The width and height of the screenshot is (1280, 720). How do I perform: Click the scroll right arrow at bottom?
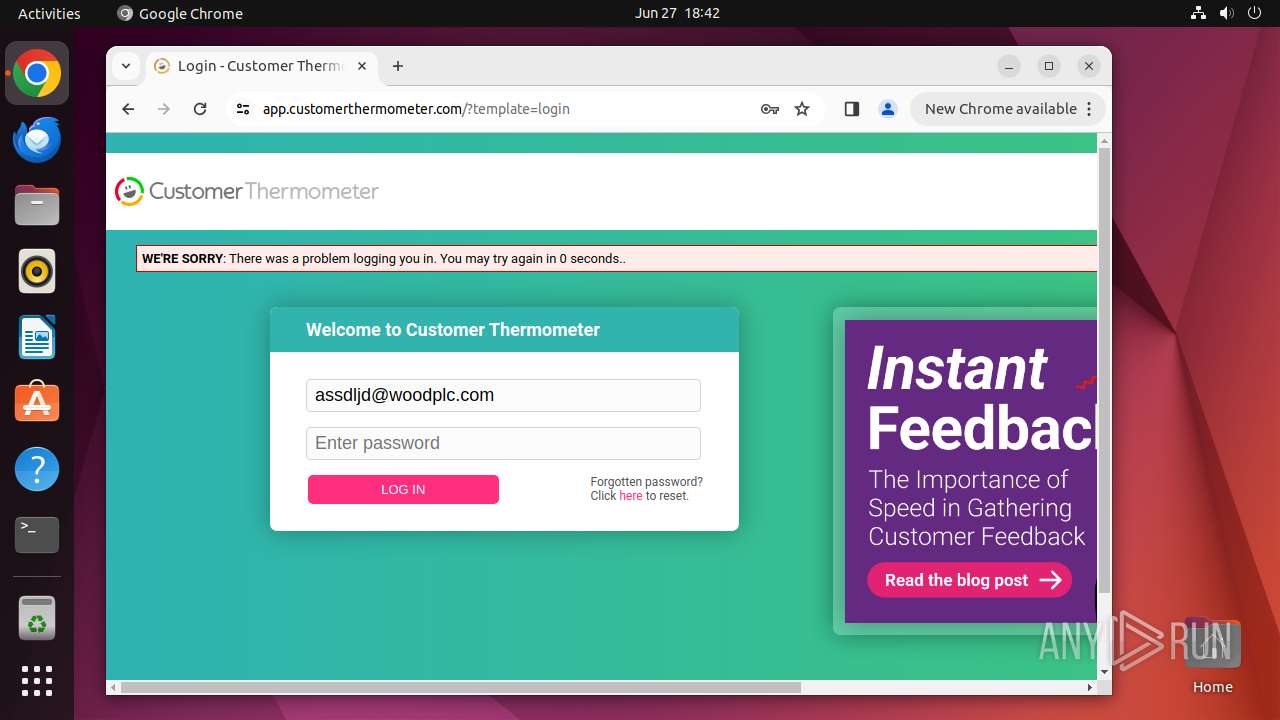point(1090,687)
